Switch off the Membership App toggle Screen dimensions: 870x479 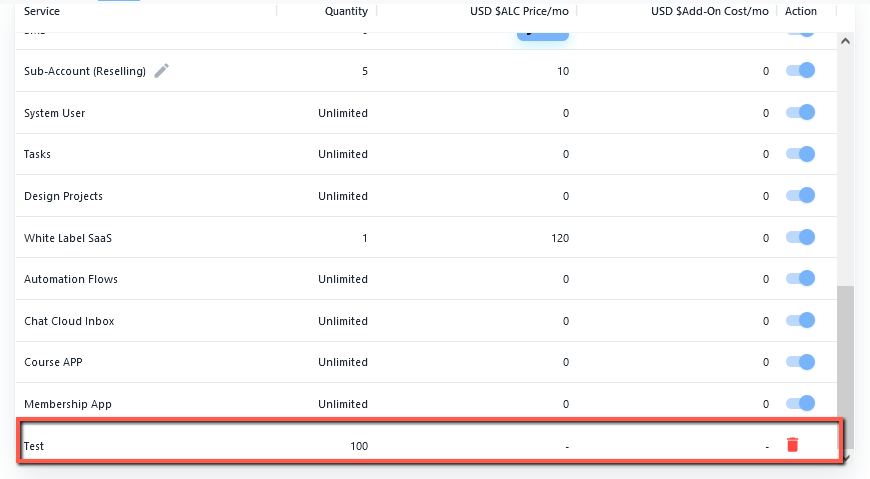tap(801, 404)
